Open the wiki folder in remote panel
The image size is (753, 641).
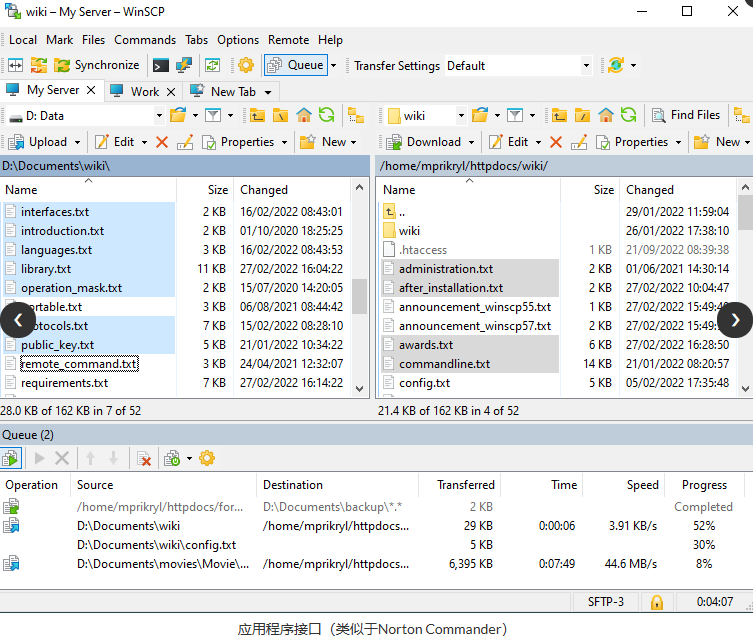tap(409, 231)
